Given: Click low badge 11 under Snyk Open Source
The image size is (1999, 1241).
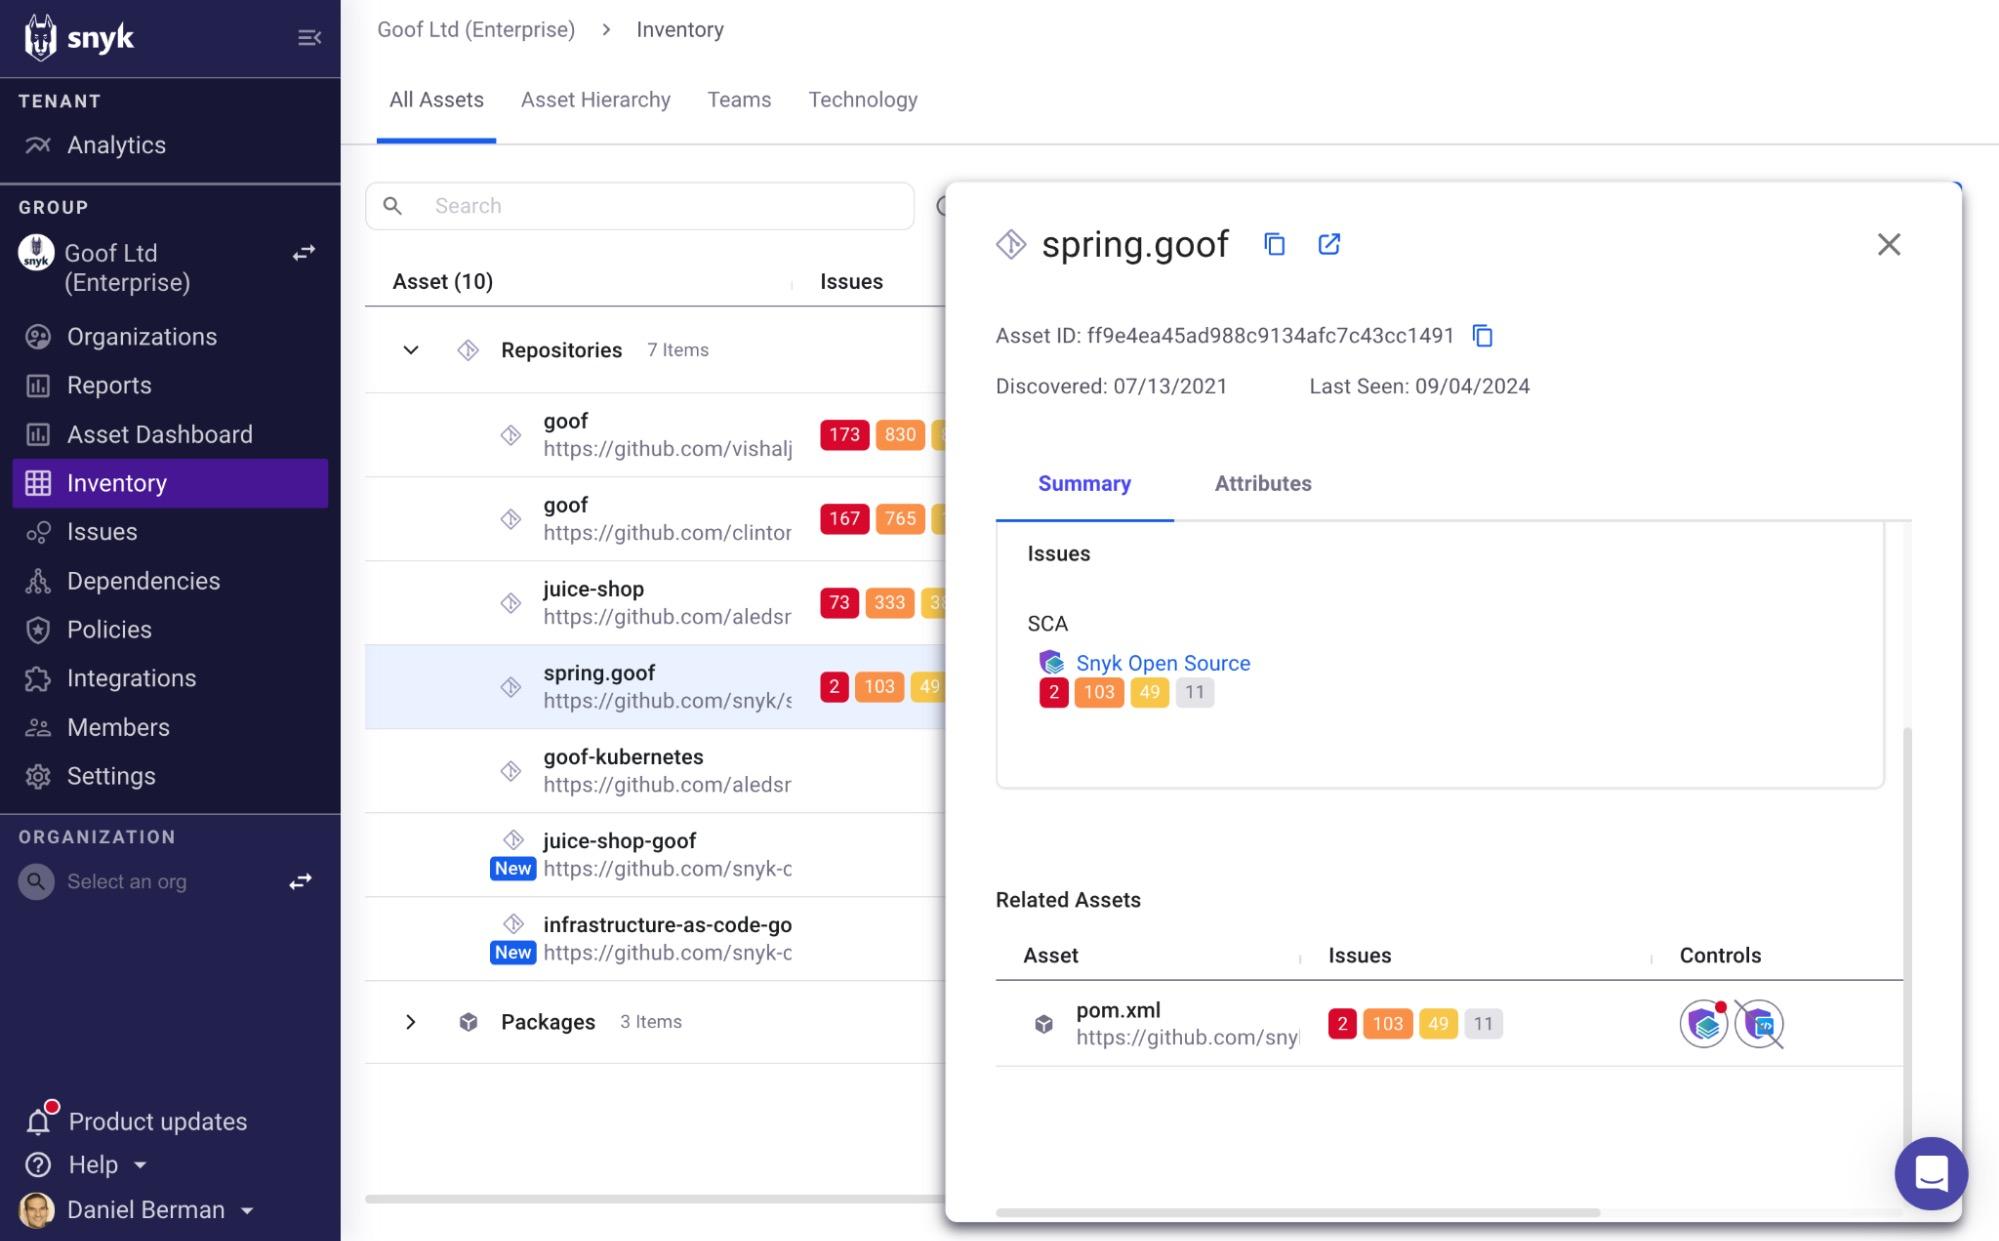Looking at the screenshot, I should pyautogui.click(x=1195, y=692).
